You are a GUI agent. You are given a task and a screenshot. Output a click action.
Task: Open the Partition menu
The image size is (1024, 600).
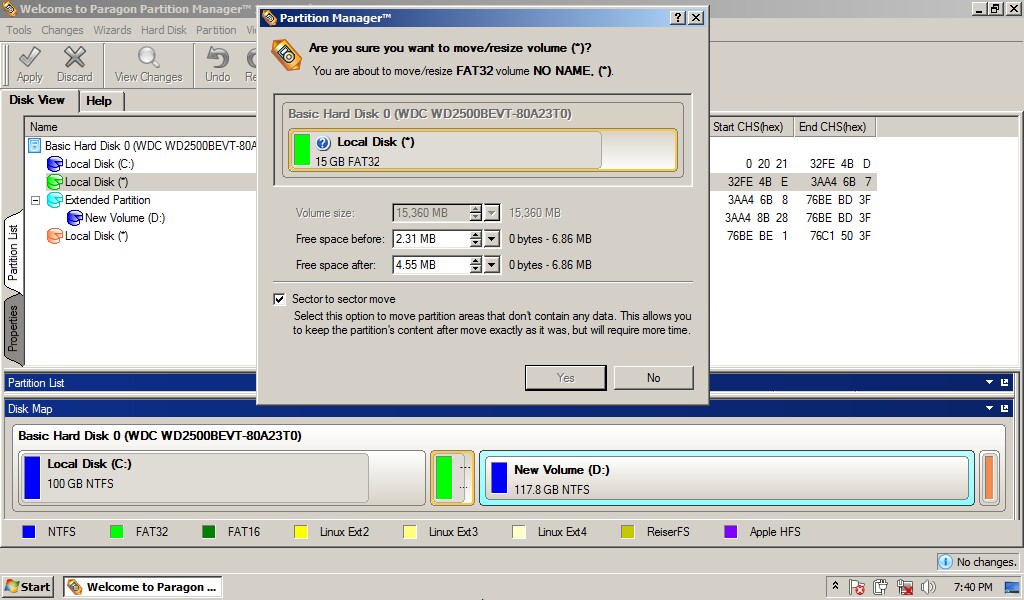click(x=216, y=30)
